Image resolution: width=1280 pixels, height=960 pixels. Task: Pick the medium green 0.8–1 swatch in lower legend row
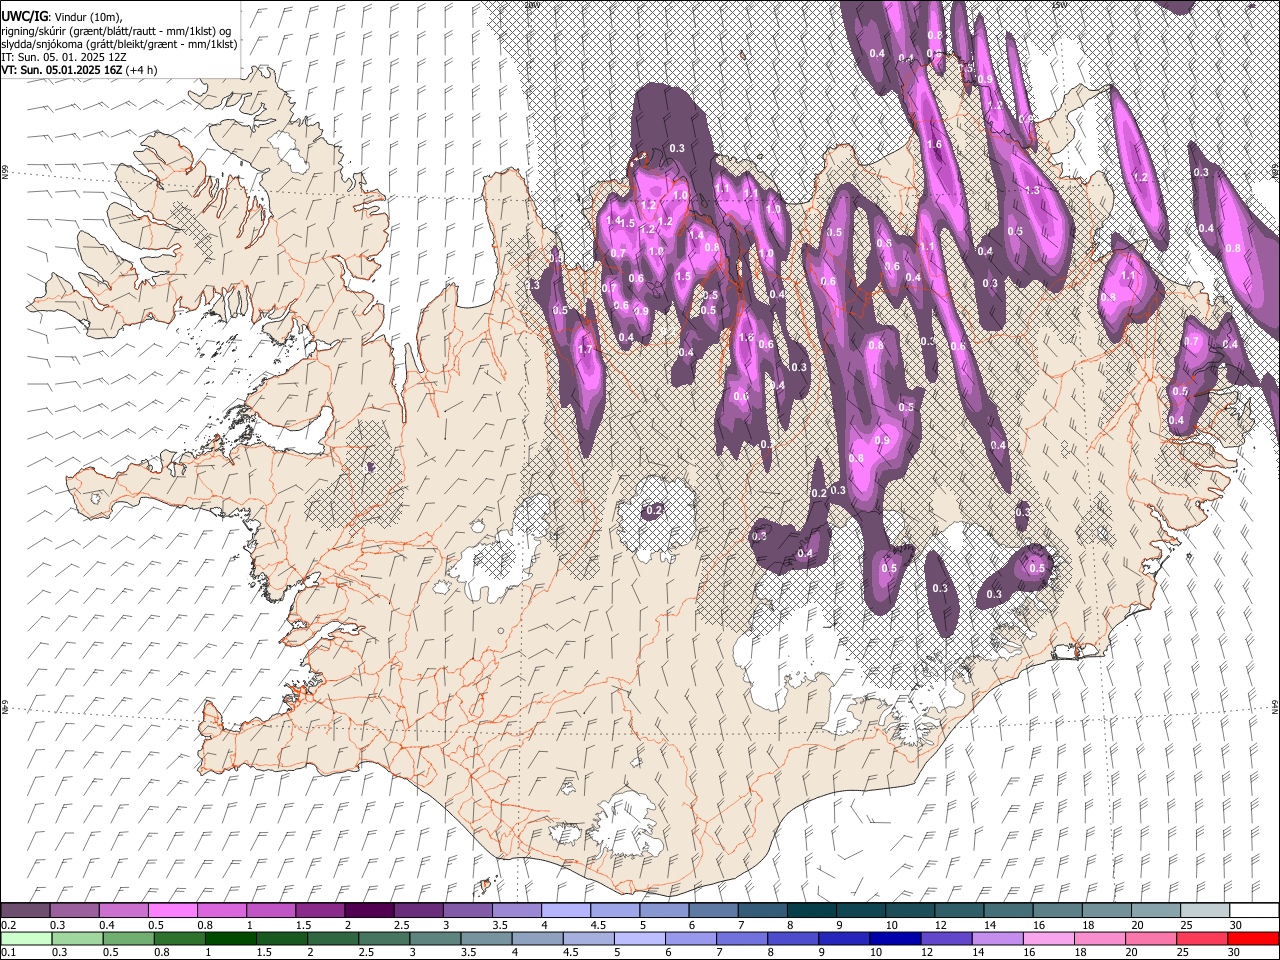[179, 938]
